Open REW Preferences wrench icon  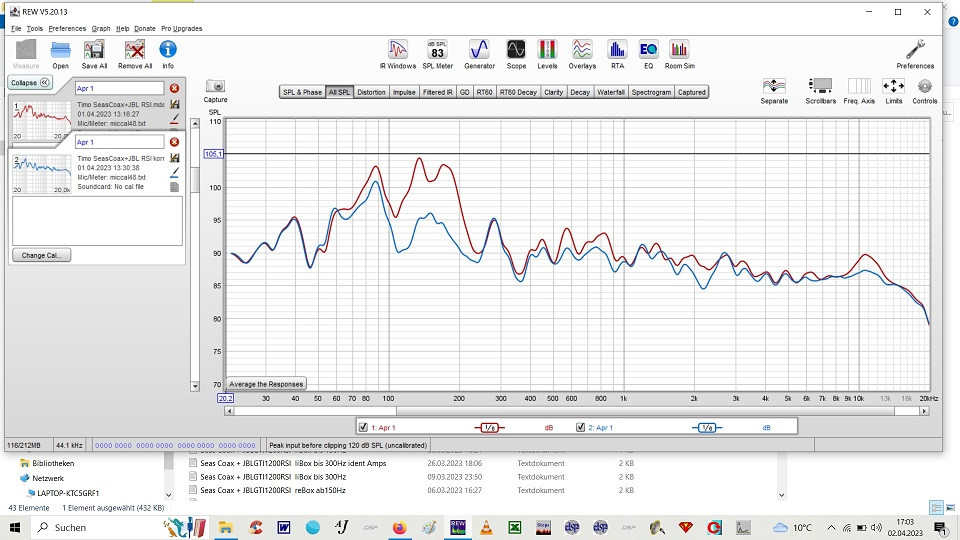coord(915,54)
